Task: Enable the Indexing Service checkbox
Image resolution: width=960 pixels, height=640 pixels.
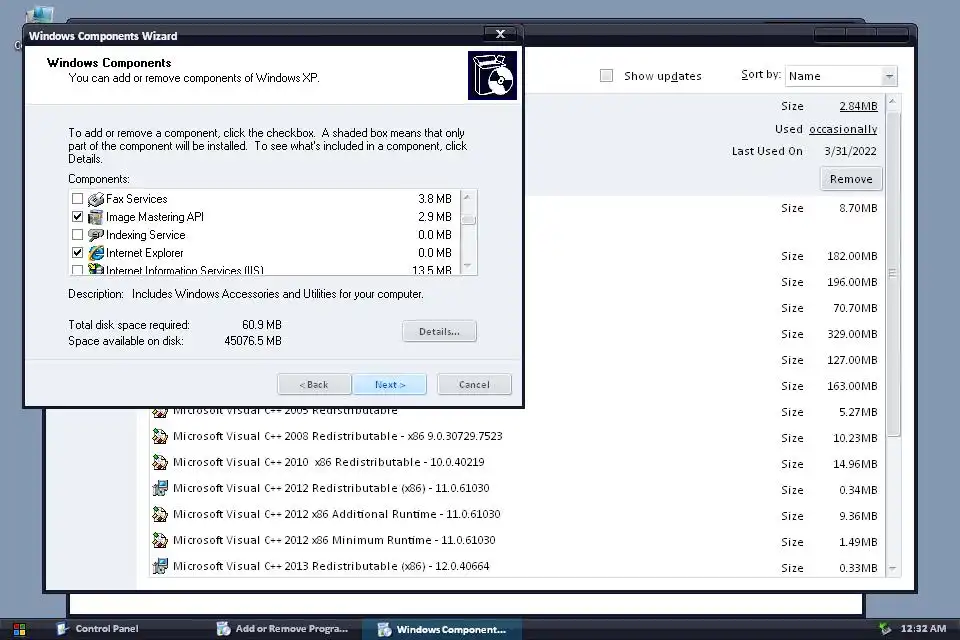Action: (x=77, y=235)
